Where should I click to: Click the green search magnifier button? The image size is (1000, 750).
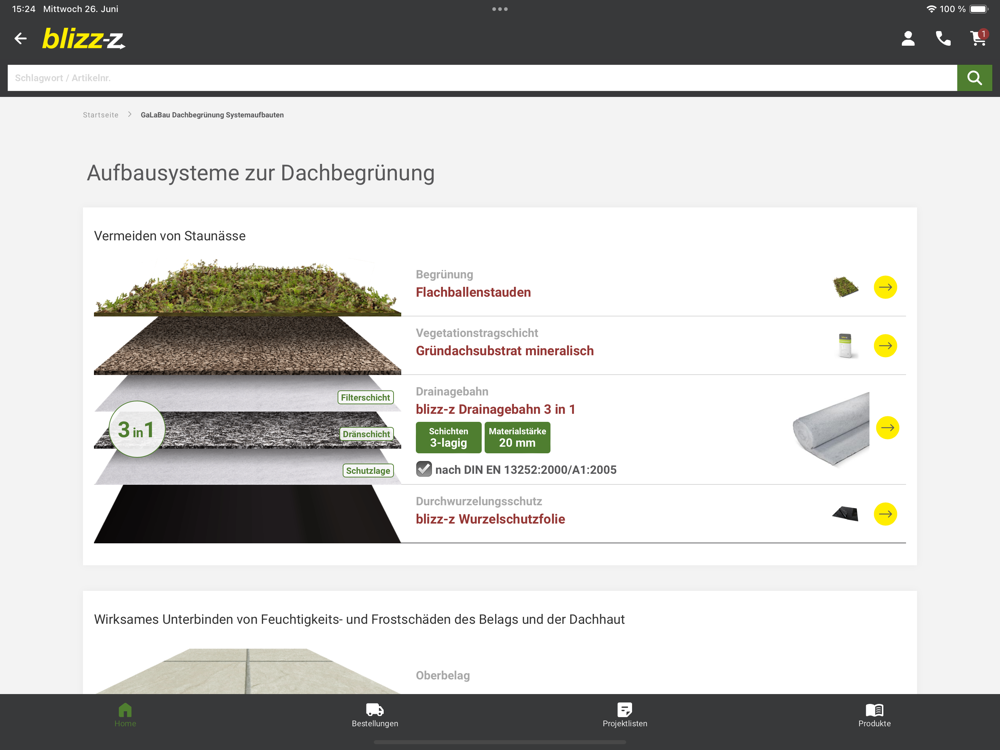[x=974, y=78]
